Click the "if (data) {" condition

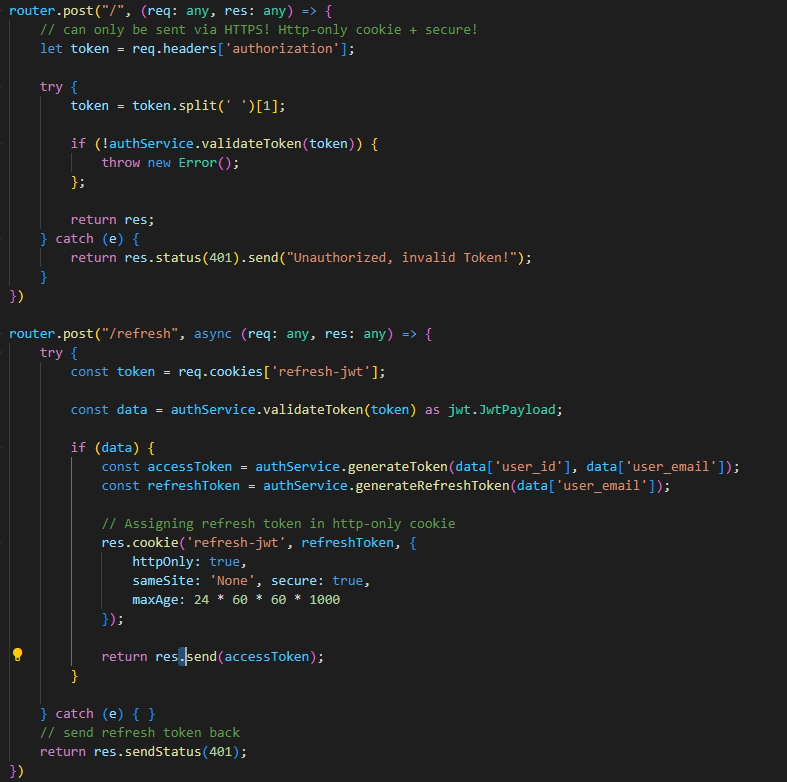(112, 448)
